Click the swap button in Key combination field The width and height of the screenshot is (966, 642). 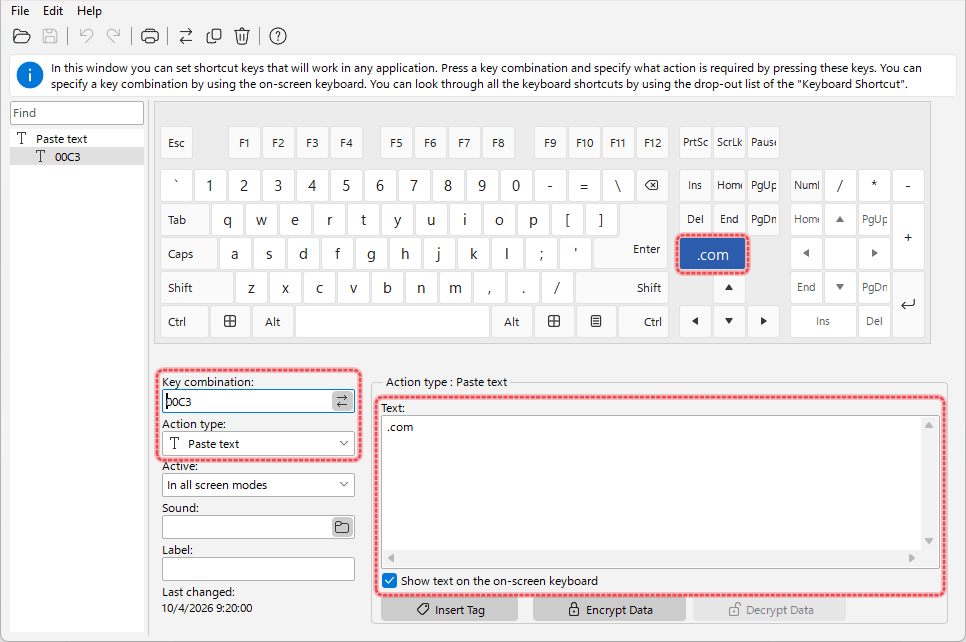click(342, 401)
